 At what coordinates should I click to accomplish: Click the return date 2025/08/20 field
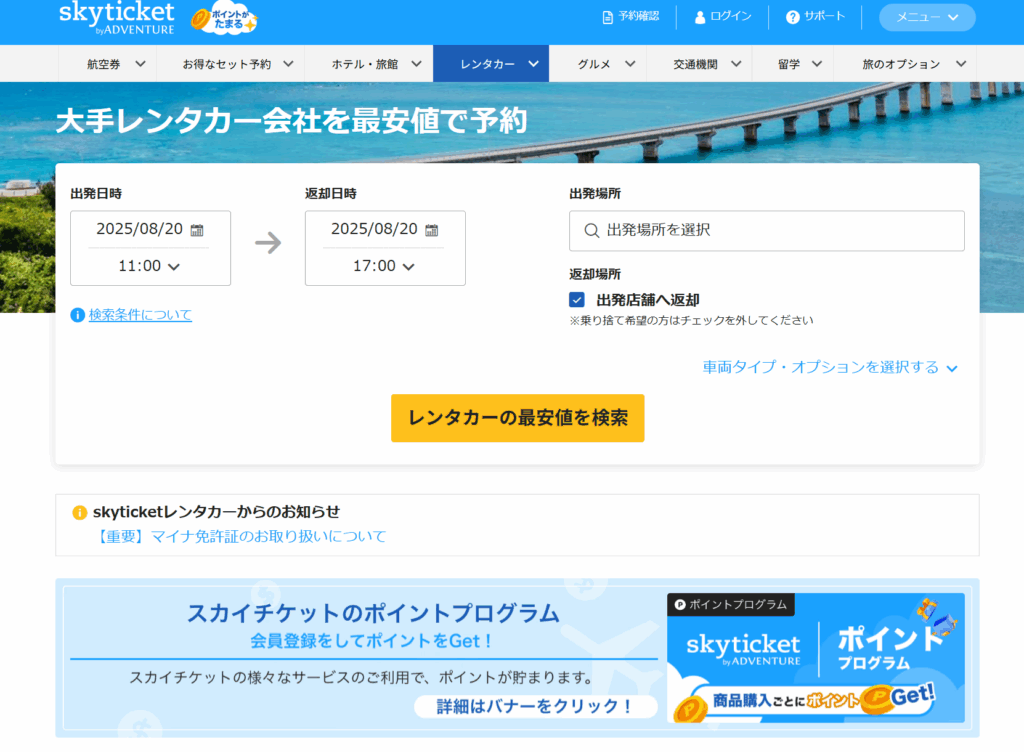tap(385, 229)
